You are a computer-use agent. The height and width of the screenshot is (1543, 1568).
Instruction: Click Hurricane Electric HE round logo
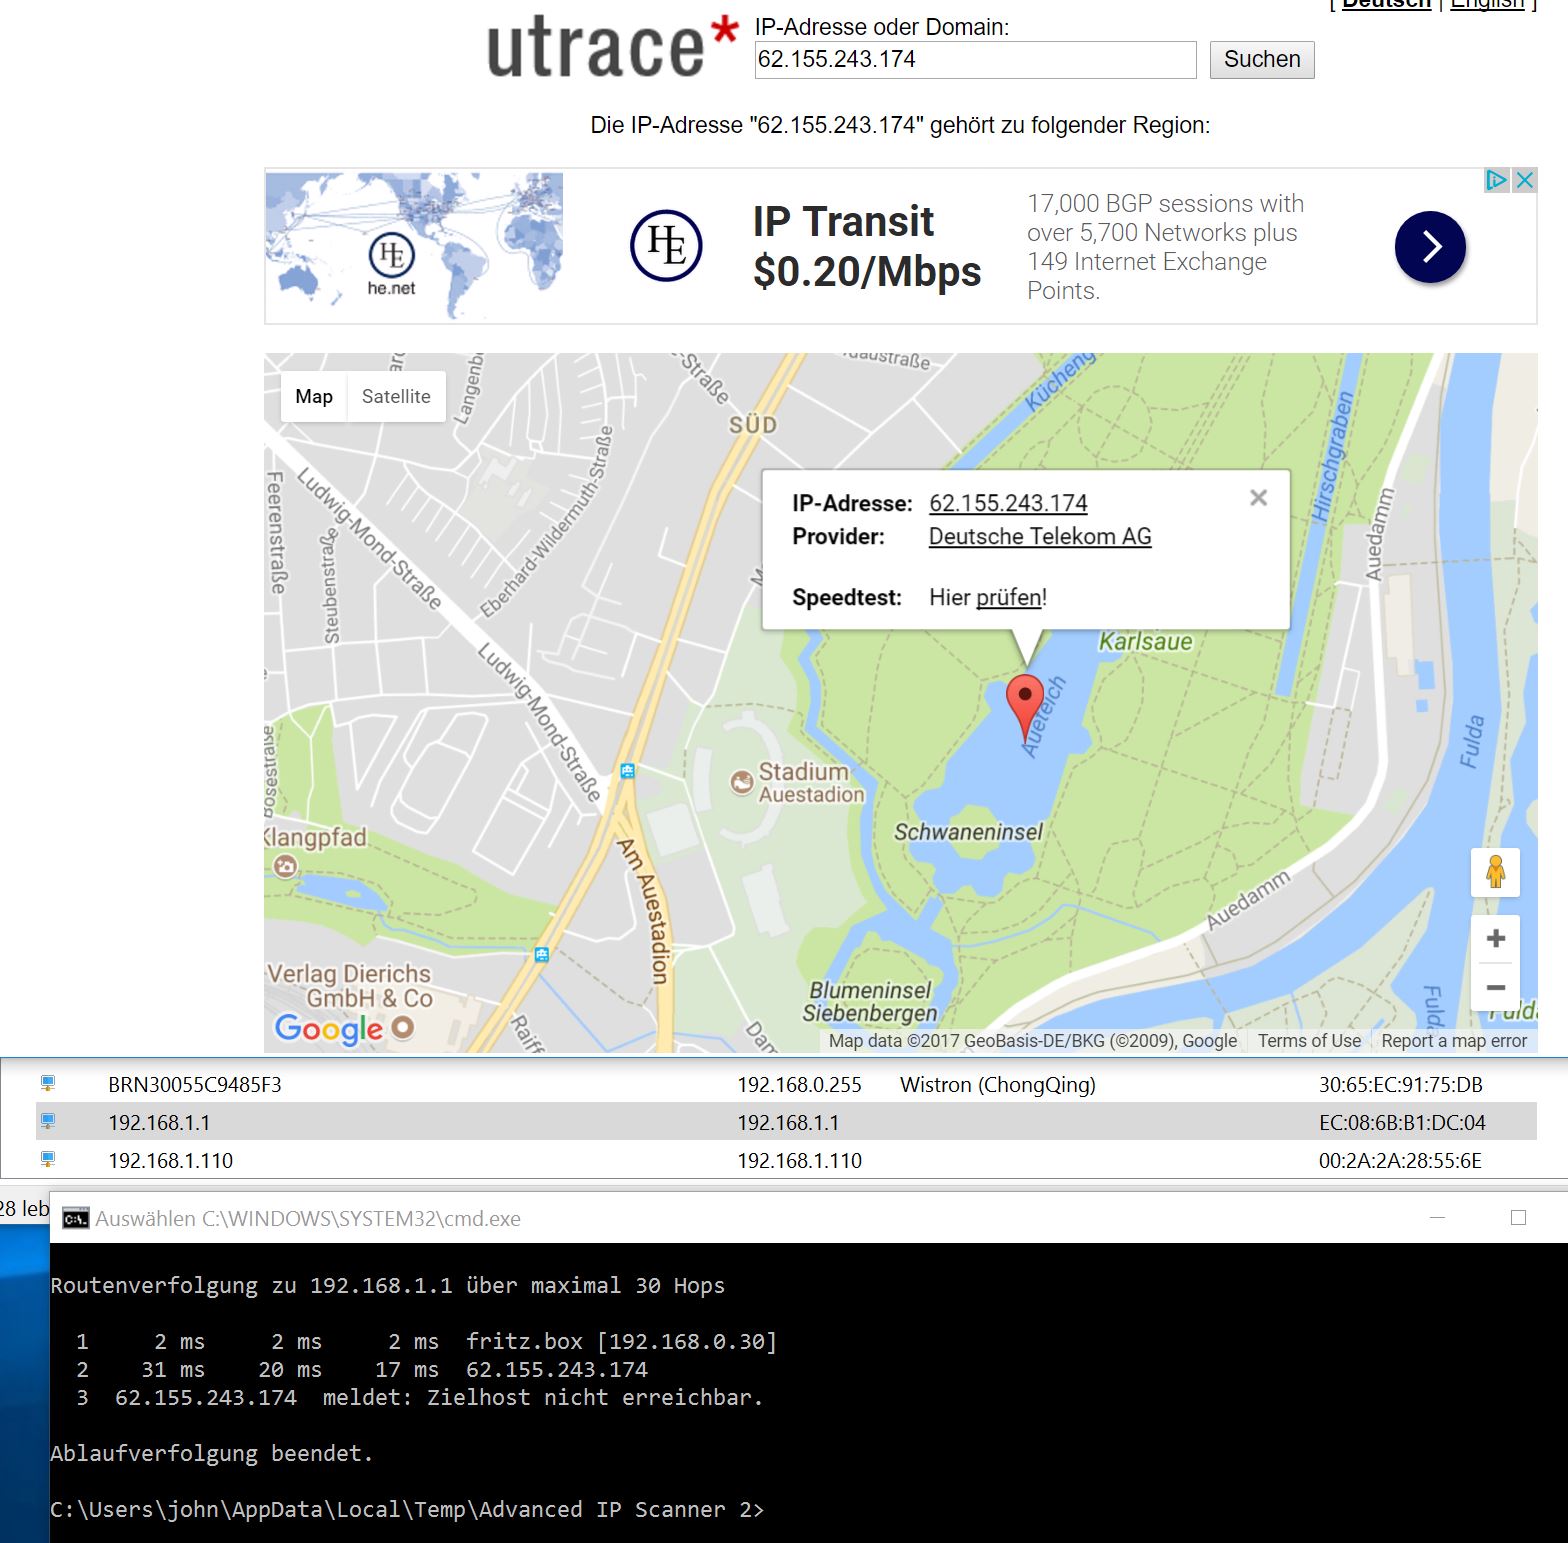pyautogui.click(x=666, y=245)
